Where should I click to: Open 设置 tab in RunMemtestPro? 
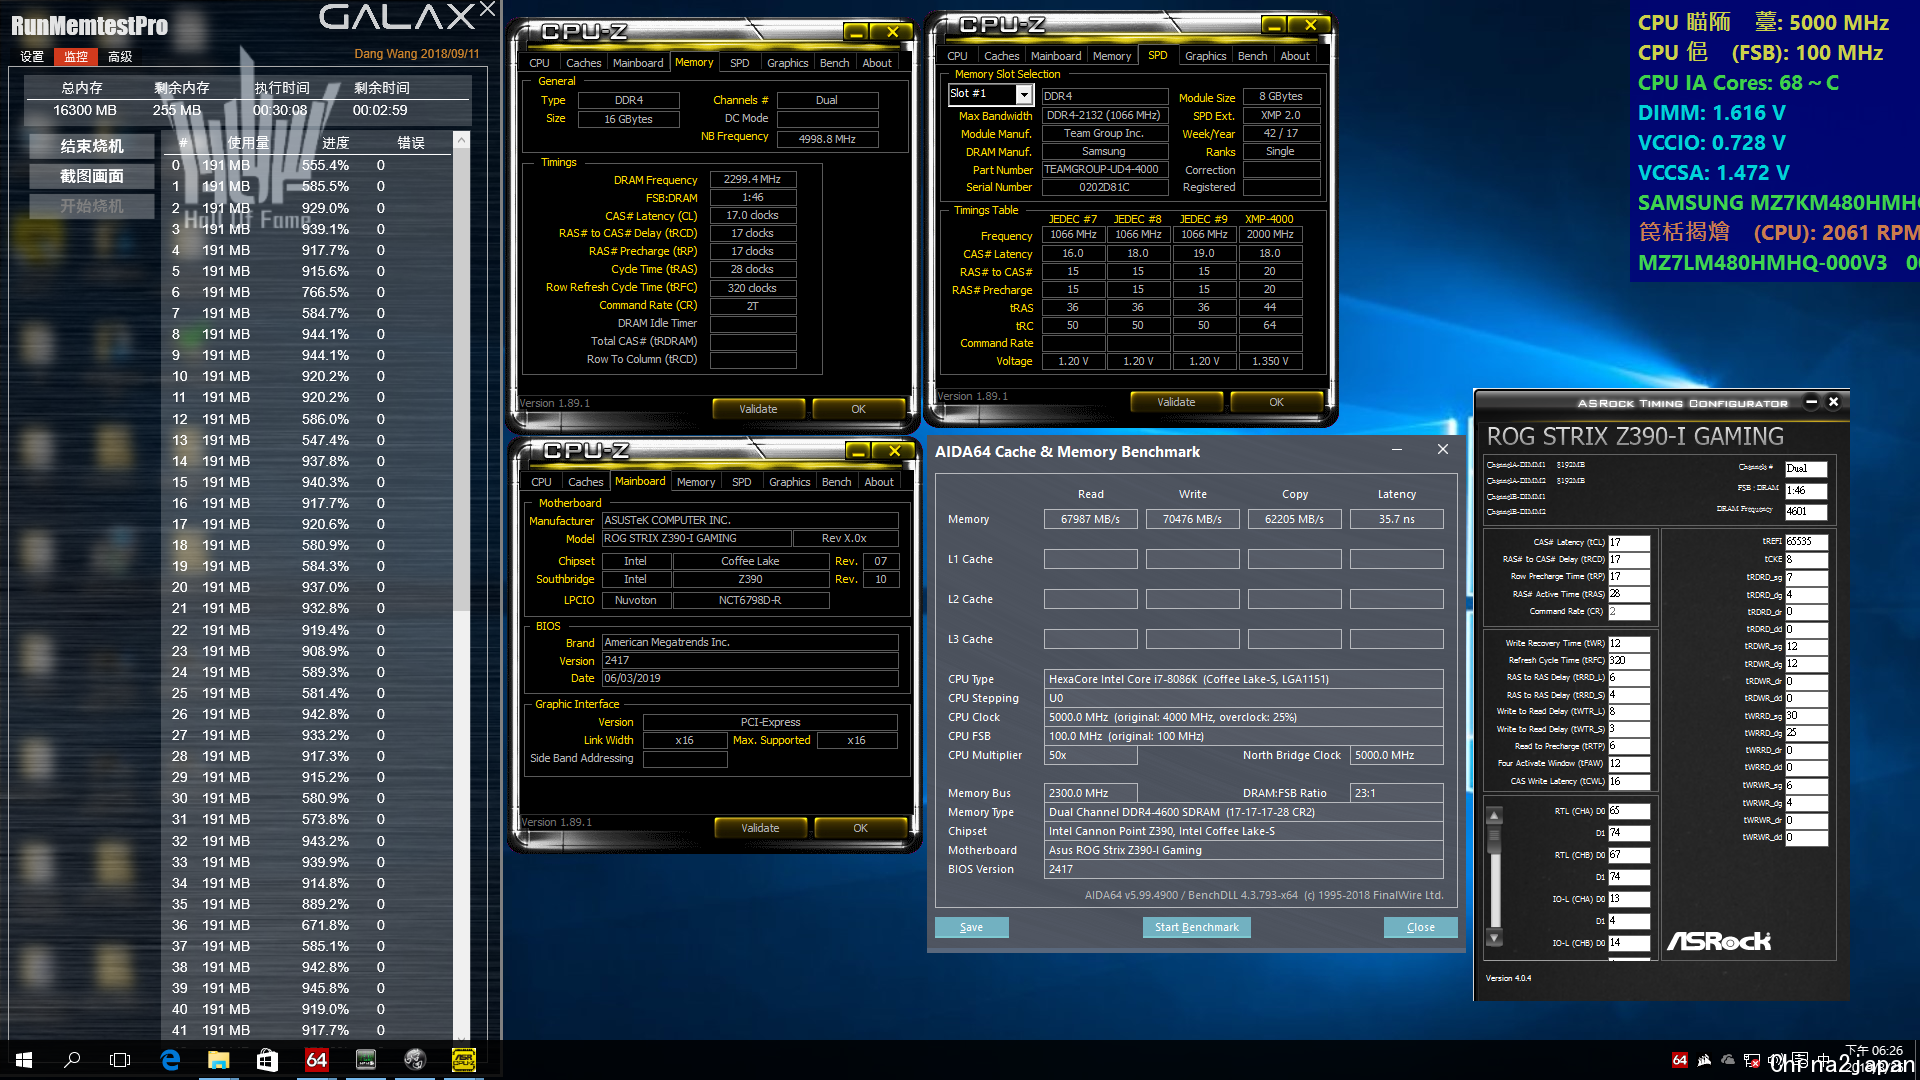32,57
